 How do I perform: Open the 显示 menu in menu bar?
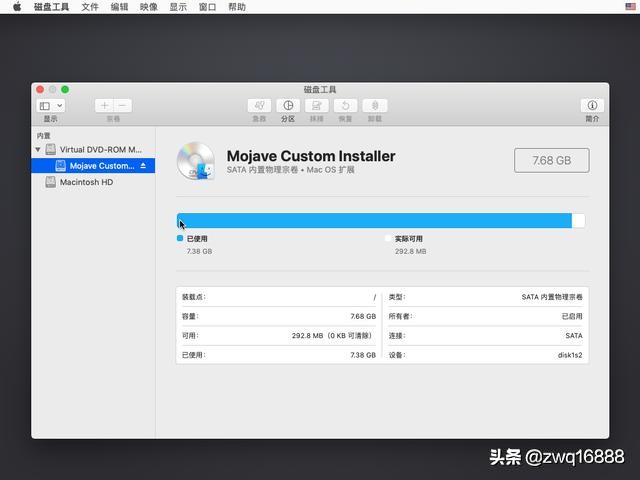[178, 7]
